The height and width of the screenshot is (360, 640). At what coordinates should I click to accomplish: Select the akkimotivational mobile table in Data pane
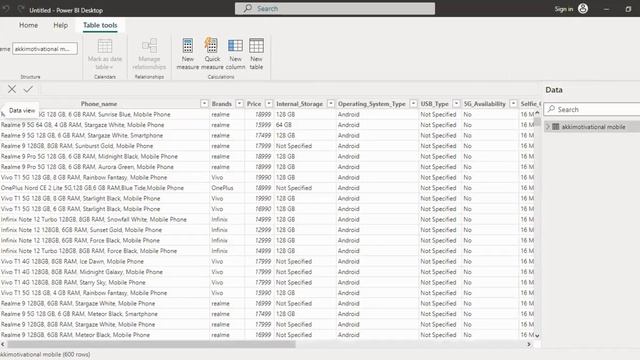click(x=593, y=127)
